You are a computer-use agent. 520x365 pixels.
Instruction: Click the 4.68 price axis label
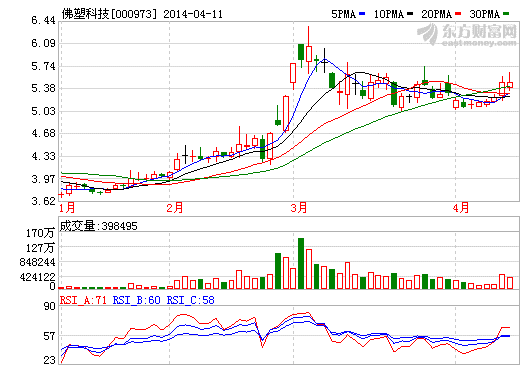coord(43,133)
